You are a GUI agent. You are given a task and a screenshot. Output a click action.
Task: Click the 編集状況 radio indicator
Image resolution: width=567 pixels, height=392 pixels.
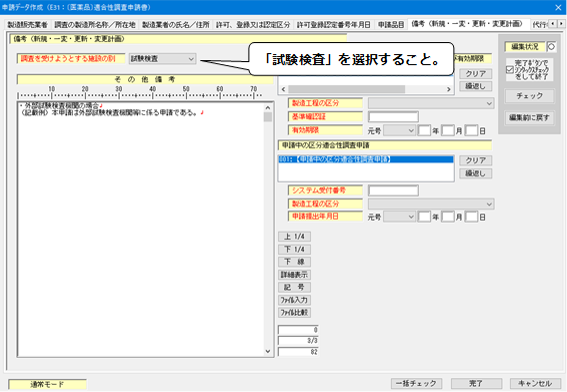coord(551,47)
